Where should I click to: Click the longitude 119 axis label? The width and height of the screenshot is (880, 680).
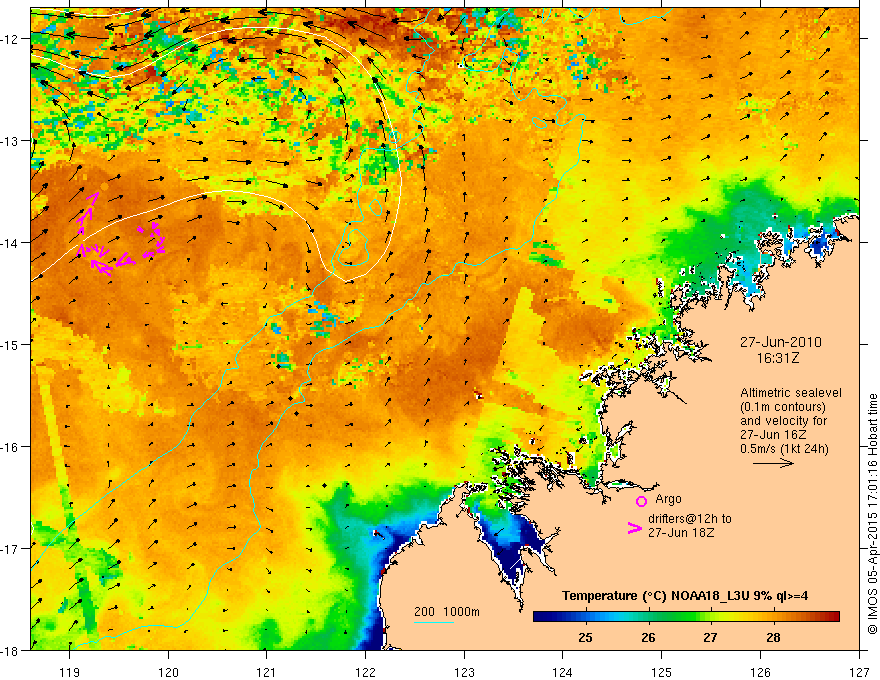(69, 672)
